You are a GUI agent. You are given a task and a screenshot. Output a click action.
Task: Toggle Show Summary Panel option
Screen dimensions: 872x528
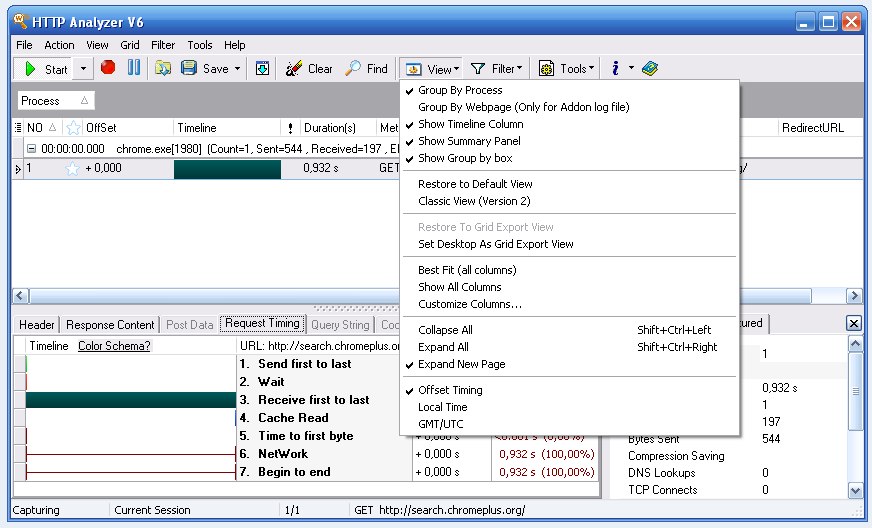click(469, 141)
